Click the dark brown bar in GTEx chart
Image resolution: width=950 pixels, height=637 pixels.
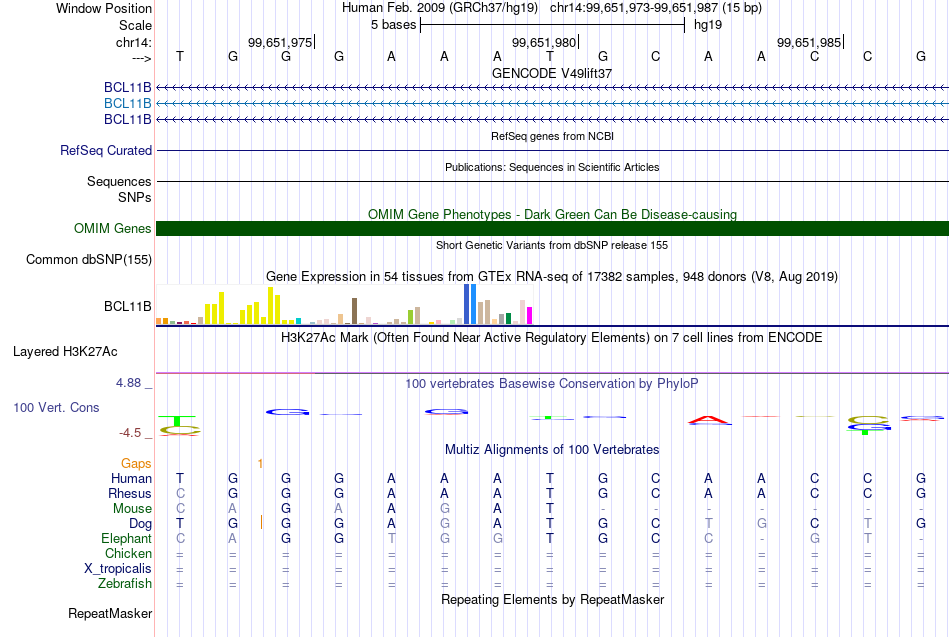coord(354,311)
